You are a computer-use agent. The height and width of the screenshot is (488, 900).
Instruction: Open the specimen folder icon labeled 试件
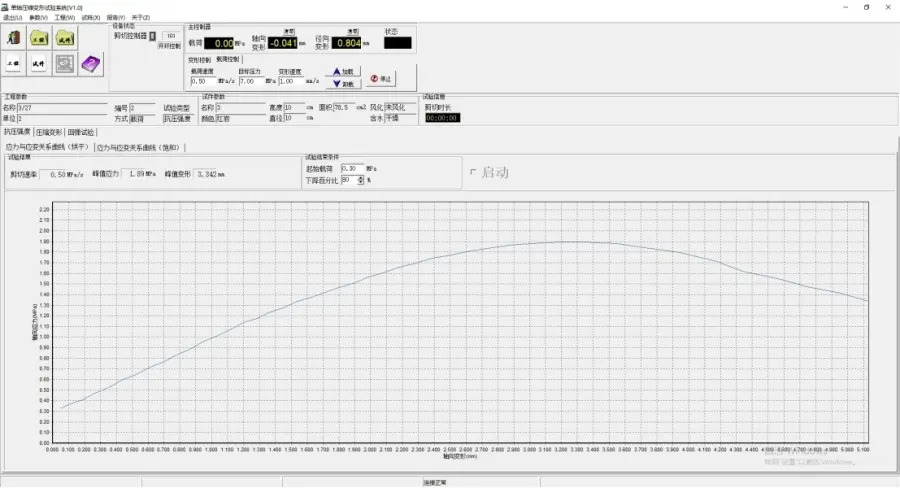(x=65, y=38)
